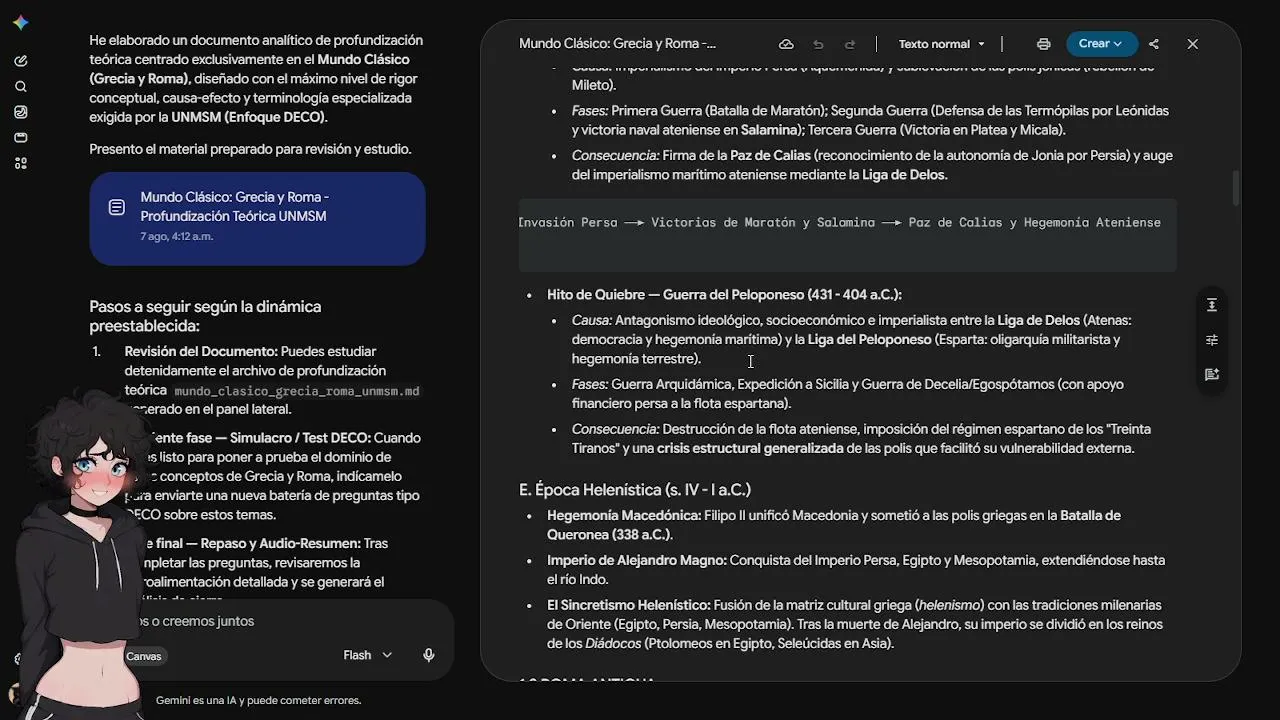Open the Mundo Clásico document card
Screen dimensions: 1280x720
[257, 218]
